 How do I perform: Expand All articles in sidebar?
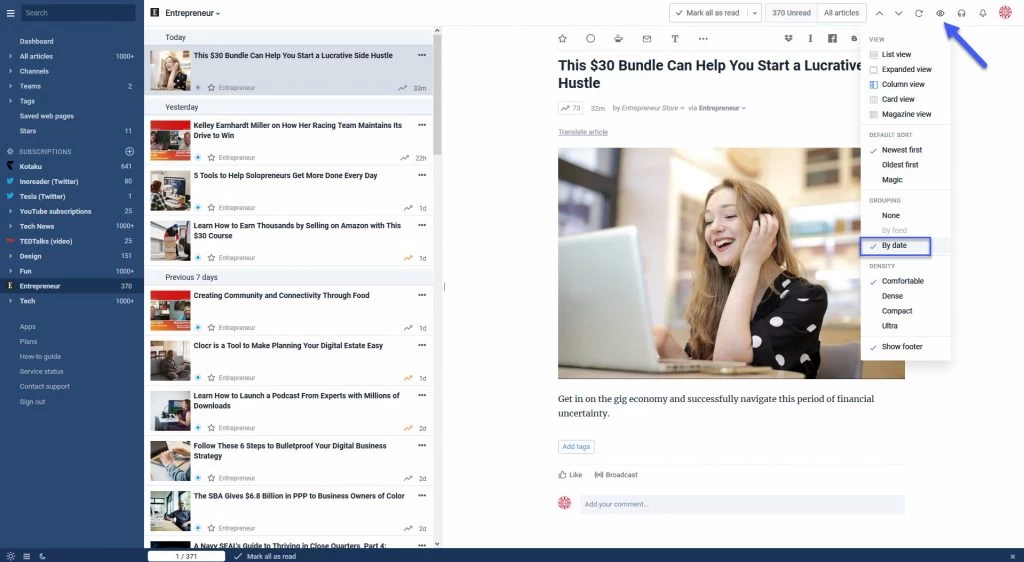pos(10,56)
